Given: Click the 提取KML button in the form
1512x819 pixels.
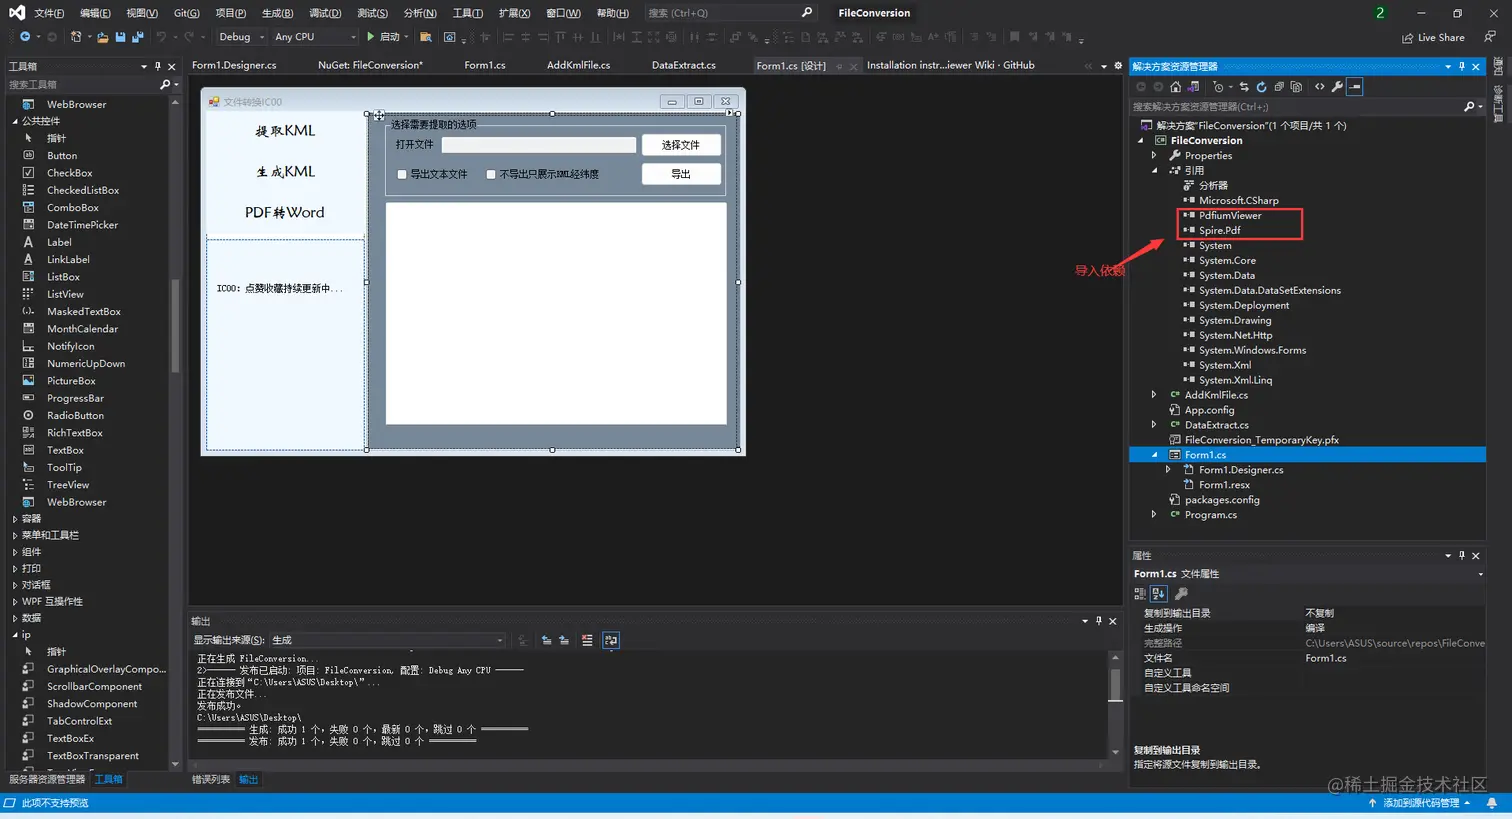Looking at the screenshot, I should (285, 131).
